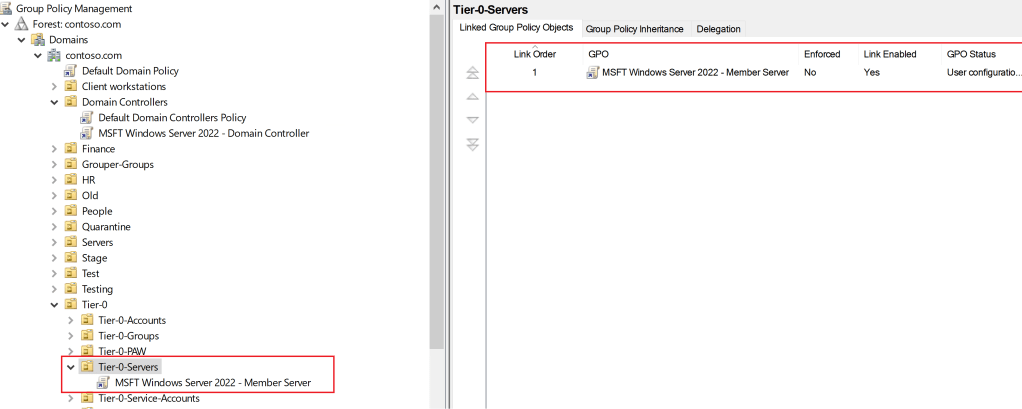Viewport: 1022px width, 409px height.
Task: Expand the Client workstations OU
Action: (x=54, y=86)
